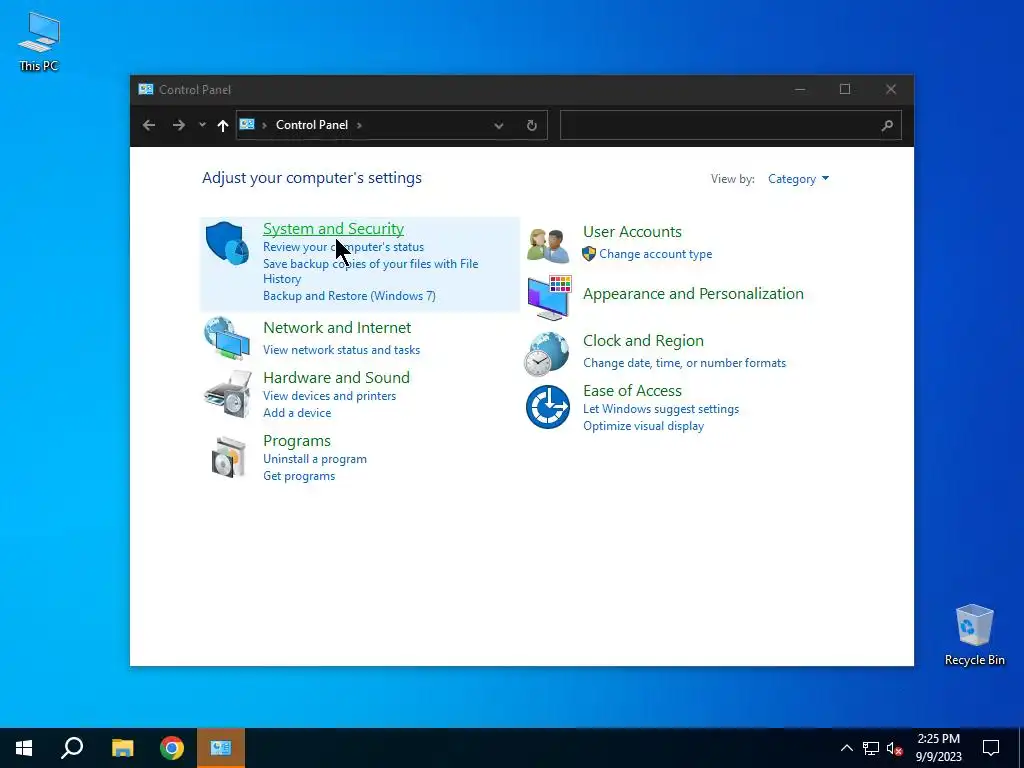Click the Control Panel breadcrumb
Viewport: 1024px width, 768px height.
[312, 125]
